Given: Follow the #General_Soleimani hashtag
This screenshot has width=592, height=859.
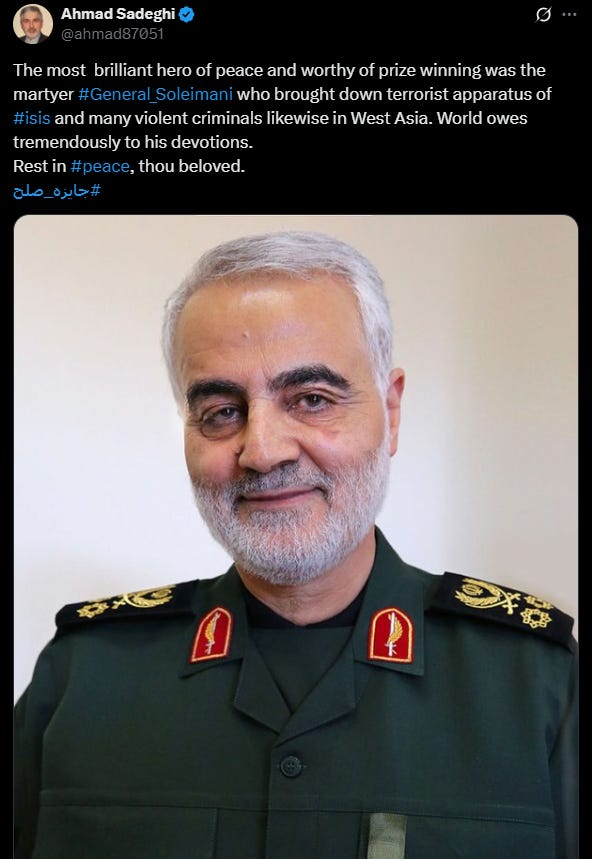Looking at the screenshot, I should (156, 94).
